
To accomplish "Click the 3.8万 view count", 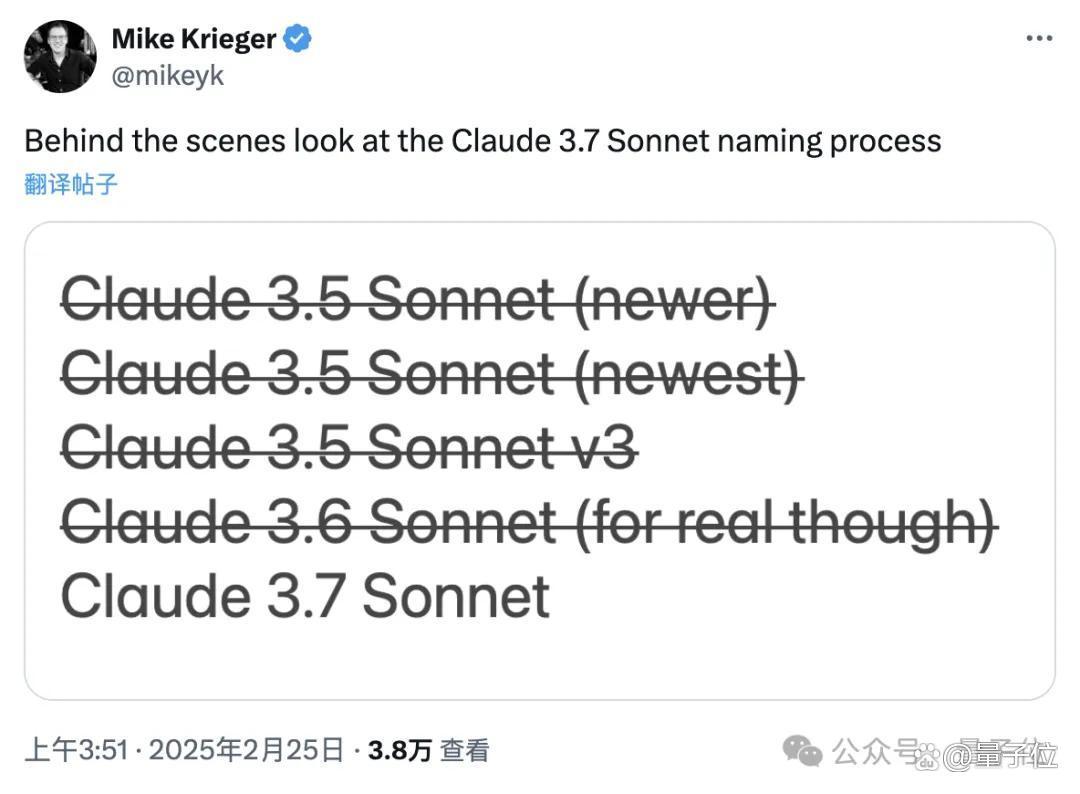I will click(x=399, y=751).
